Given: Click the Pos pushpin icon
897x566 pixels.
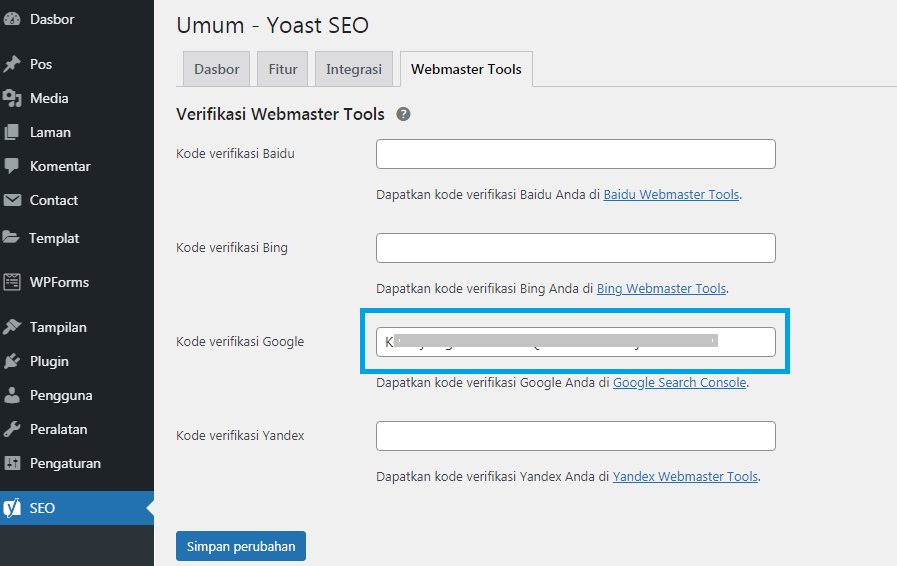Looking at the screenshot, I should pos(11,64).
